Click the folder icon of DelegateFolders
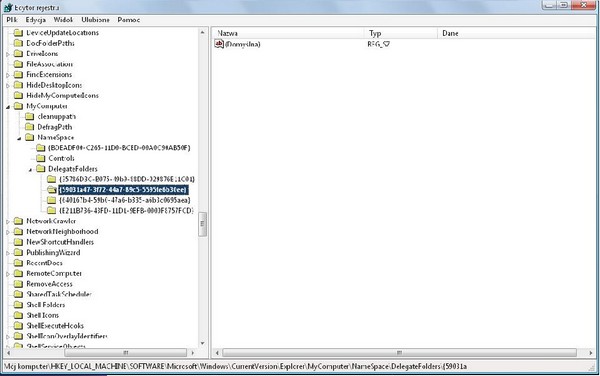600x376 pixels. click(x=41, y=169)
